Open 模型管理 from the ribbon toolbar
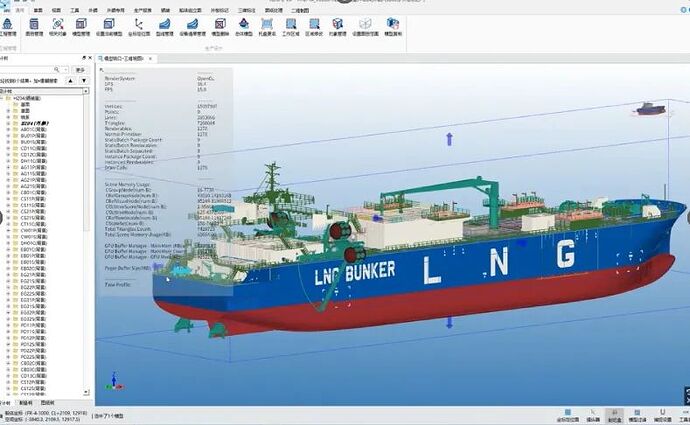The width and height of the screenshot is (690, 425). coord(80,26)
